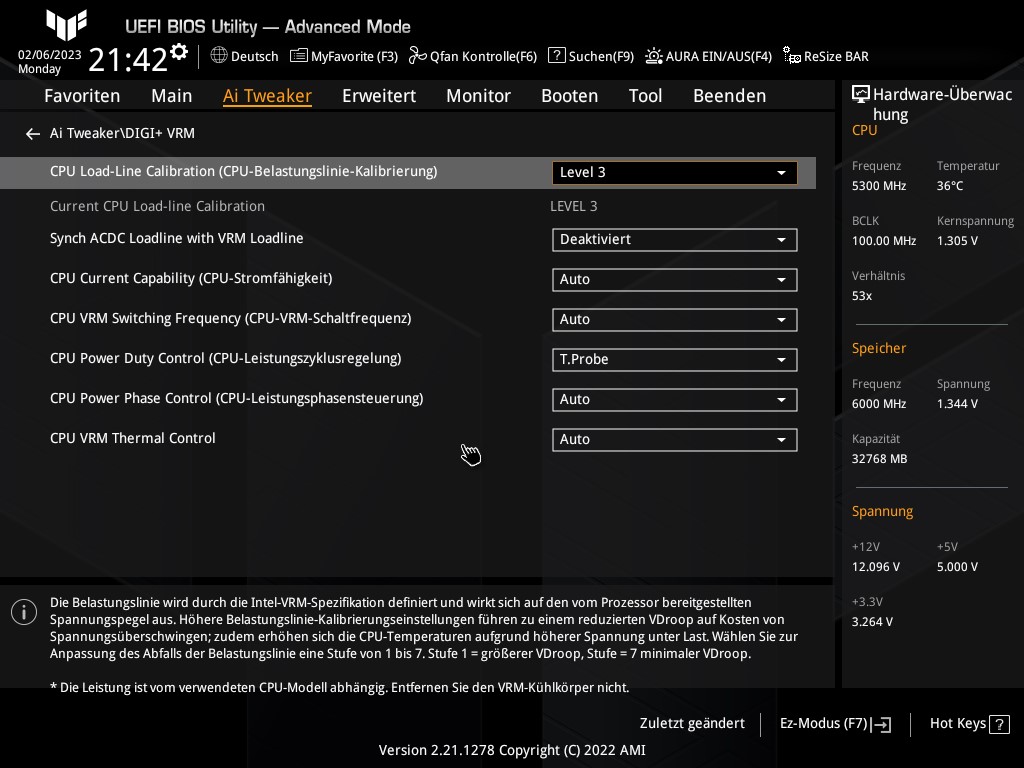
Task: Click the 12.096 V reading
Action: coord(876,568)
